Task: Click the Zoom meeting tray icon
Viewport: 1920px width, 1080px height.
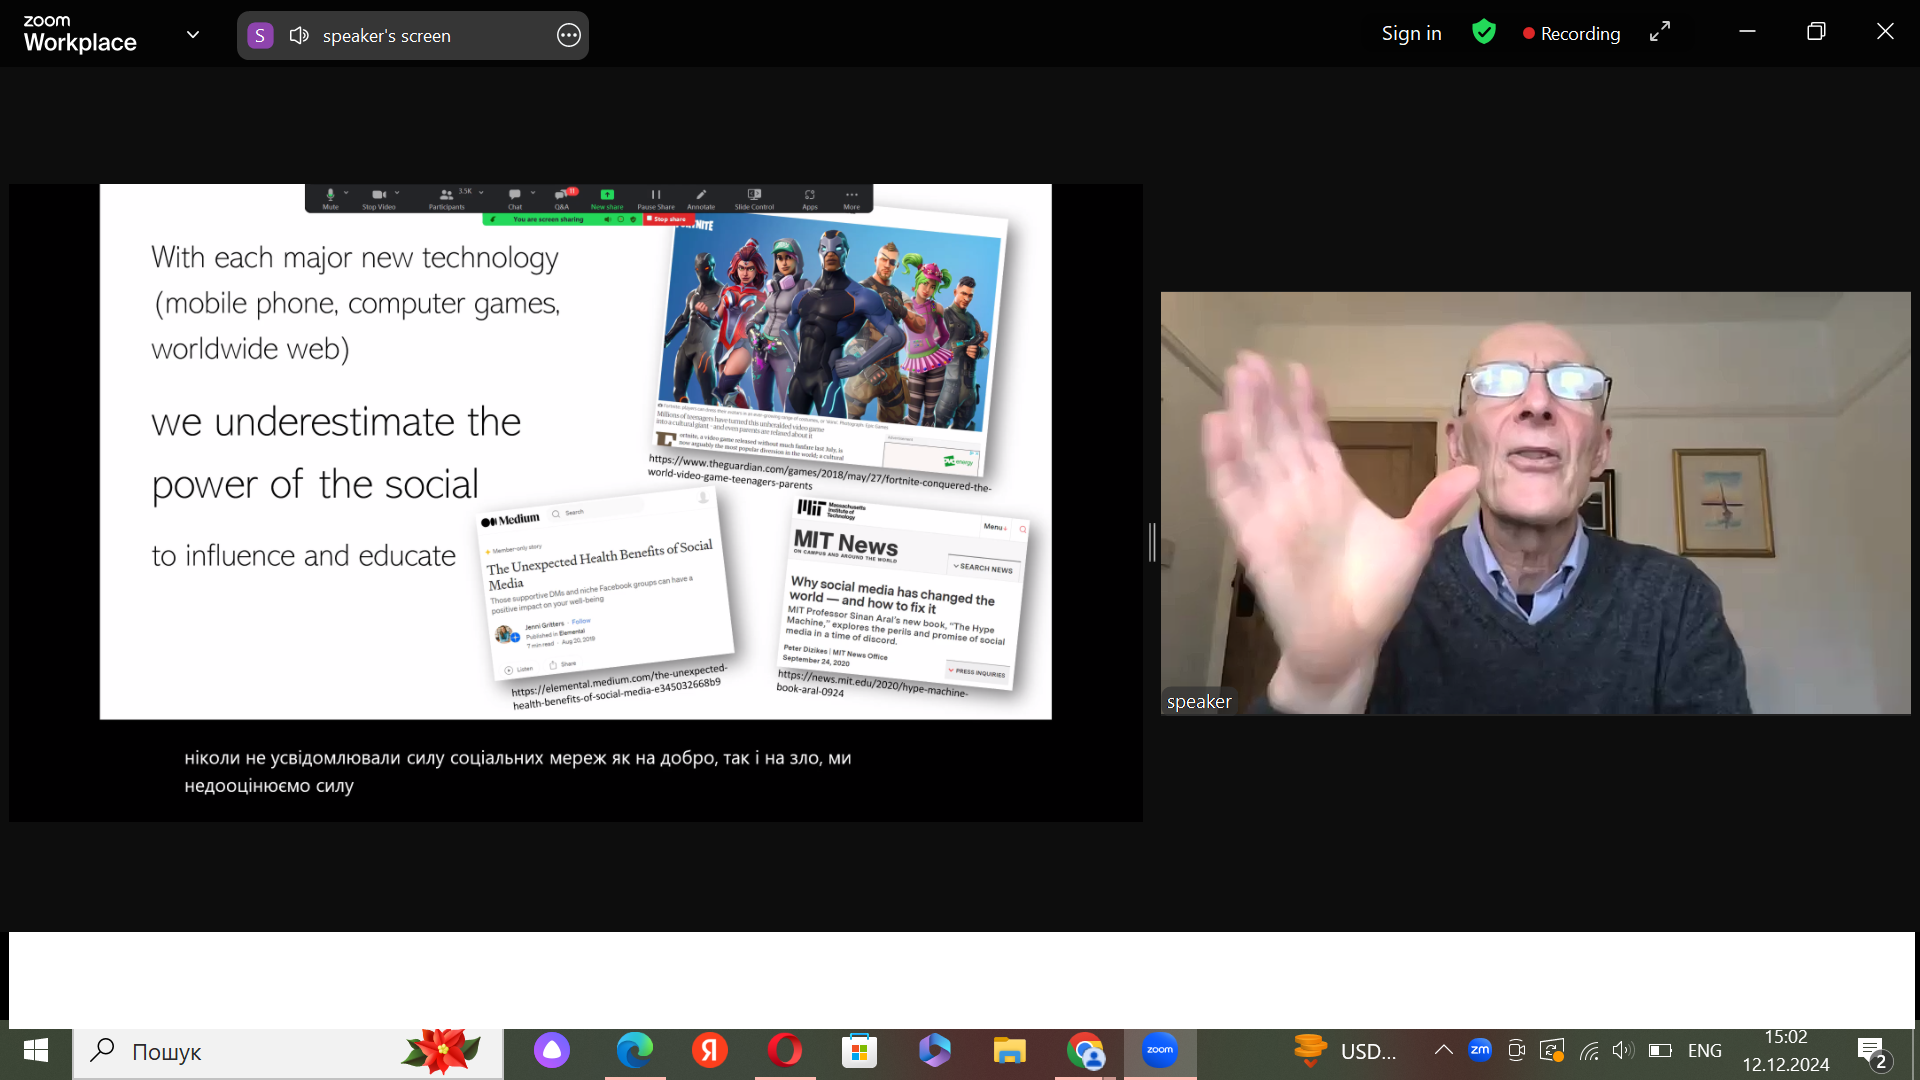Action: pos(1480,1050)
